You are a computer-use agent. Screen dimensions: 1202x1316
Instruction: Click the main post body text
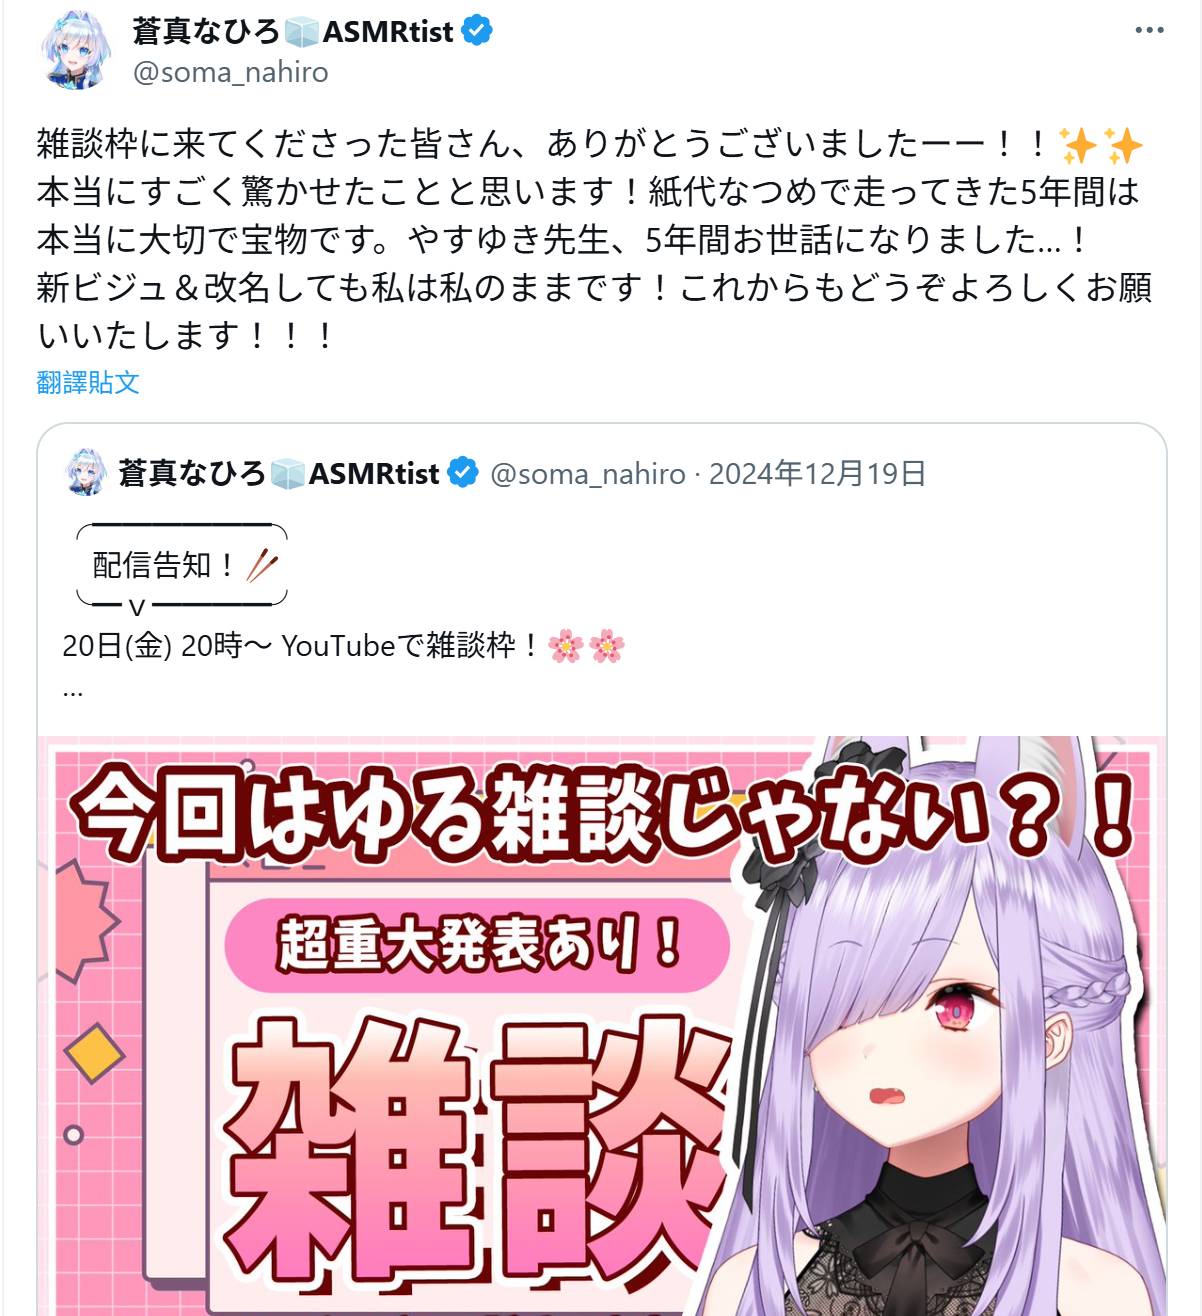[x=594, y=240]
